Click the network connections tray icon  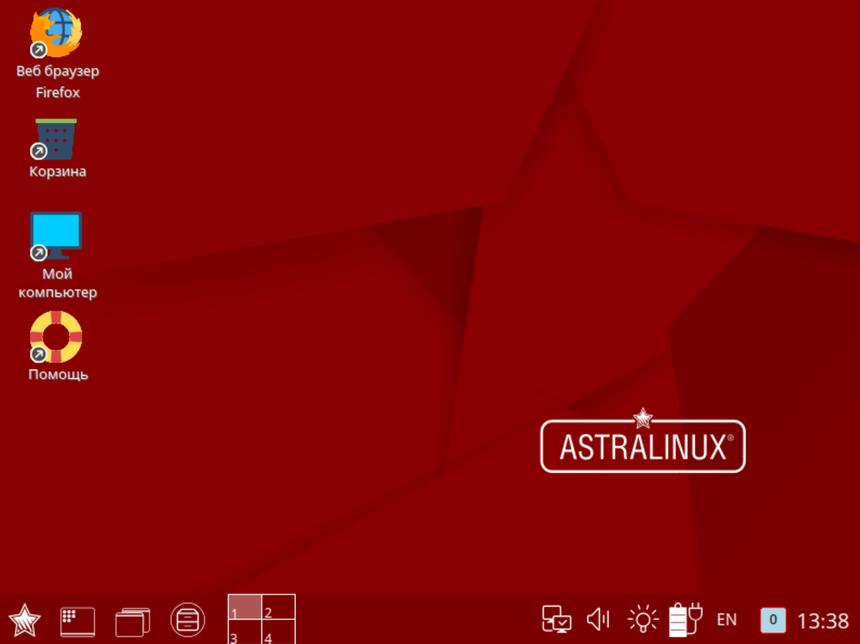click(556, 619)
